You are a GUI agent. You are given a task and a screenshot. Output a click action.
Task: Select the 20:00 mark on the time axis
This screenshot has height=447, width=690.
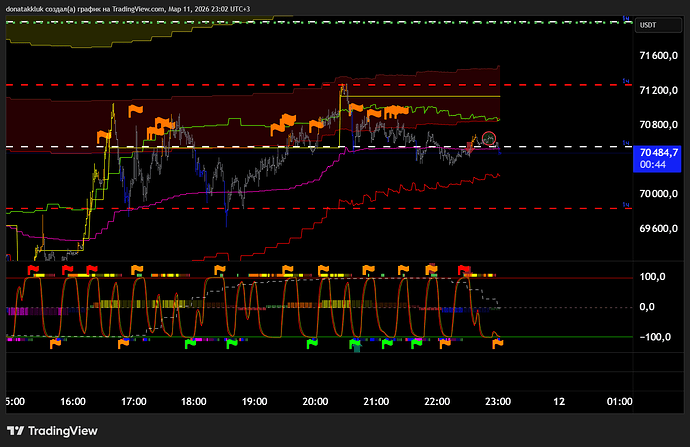point(315,401)
